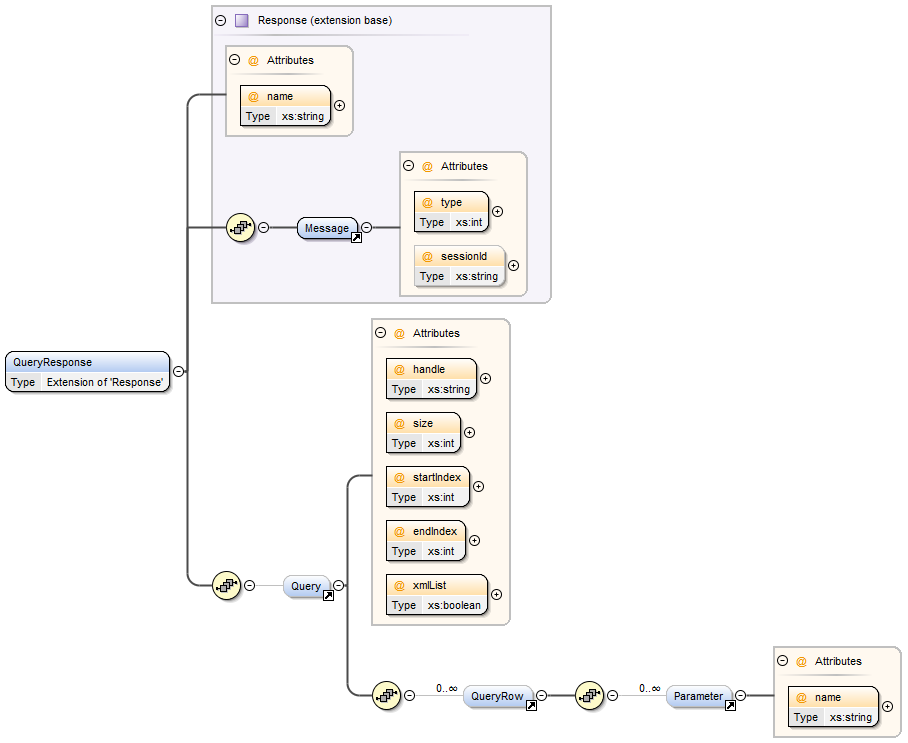Image resolution: width=908 pixels, height=743 pixels.
Task: Click the sequence icon before Parameter element
Action: coord(590,695)
